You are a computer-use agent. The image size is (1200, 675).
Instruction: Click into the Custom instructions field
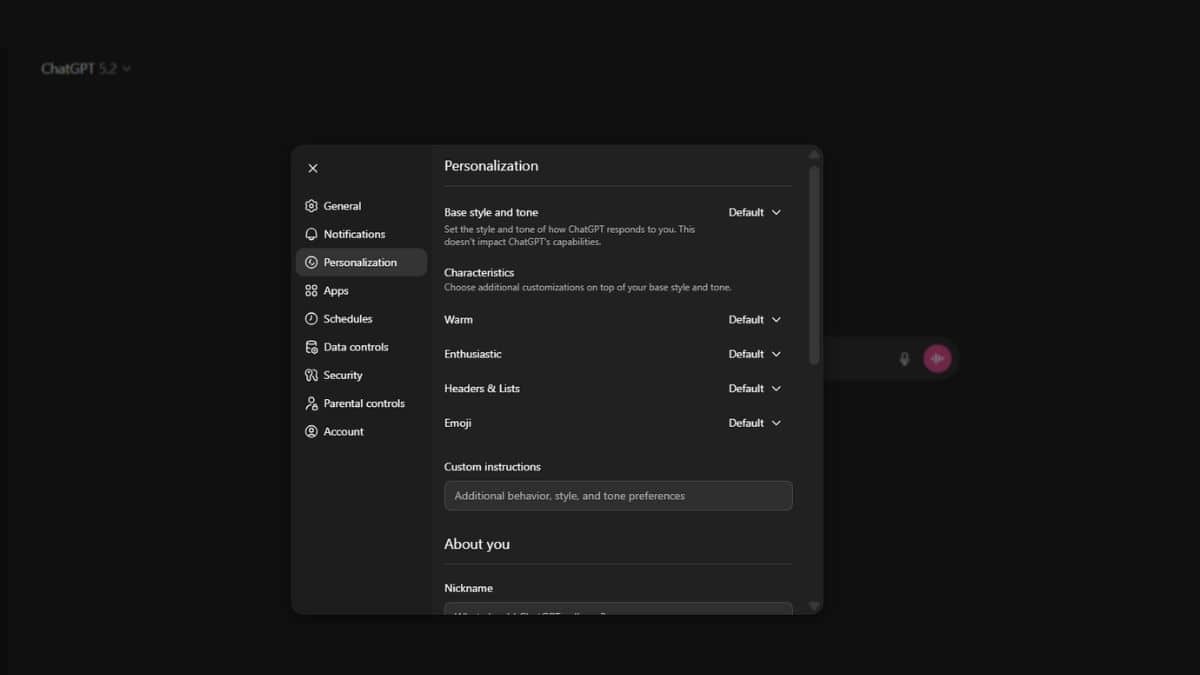coord(618,496)
